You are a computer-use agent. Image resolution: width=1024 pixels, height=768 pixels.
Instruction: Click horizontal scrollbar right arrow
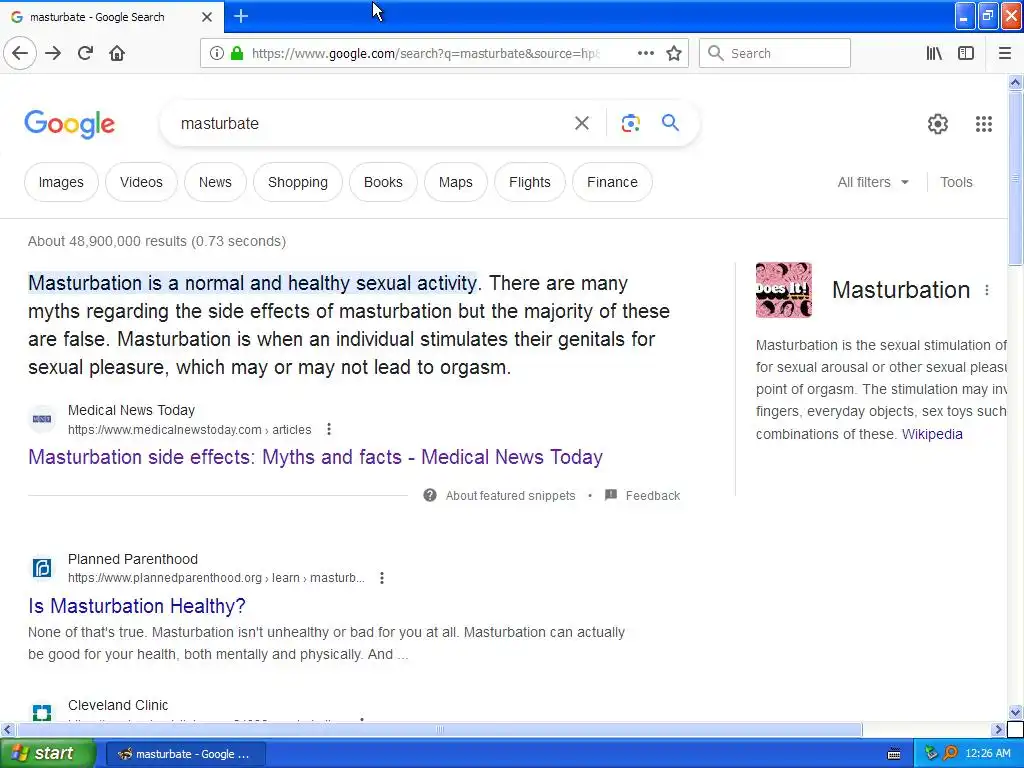coord(998,729)
